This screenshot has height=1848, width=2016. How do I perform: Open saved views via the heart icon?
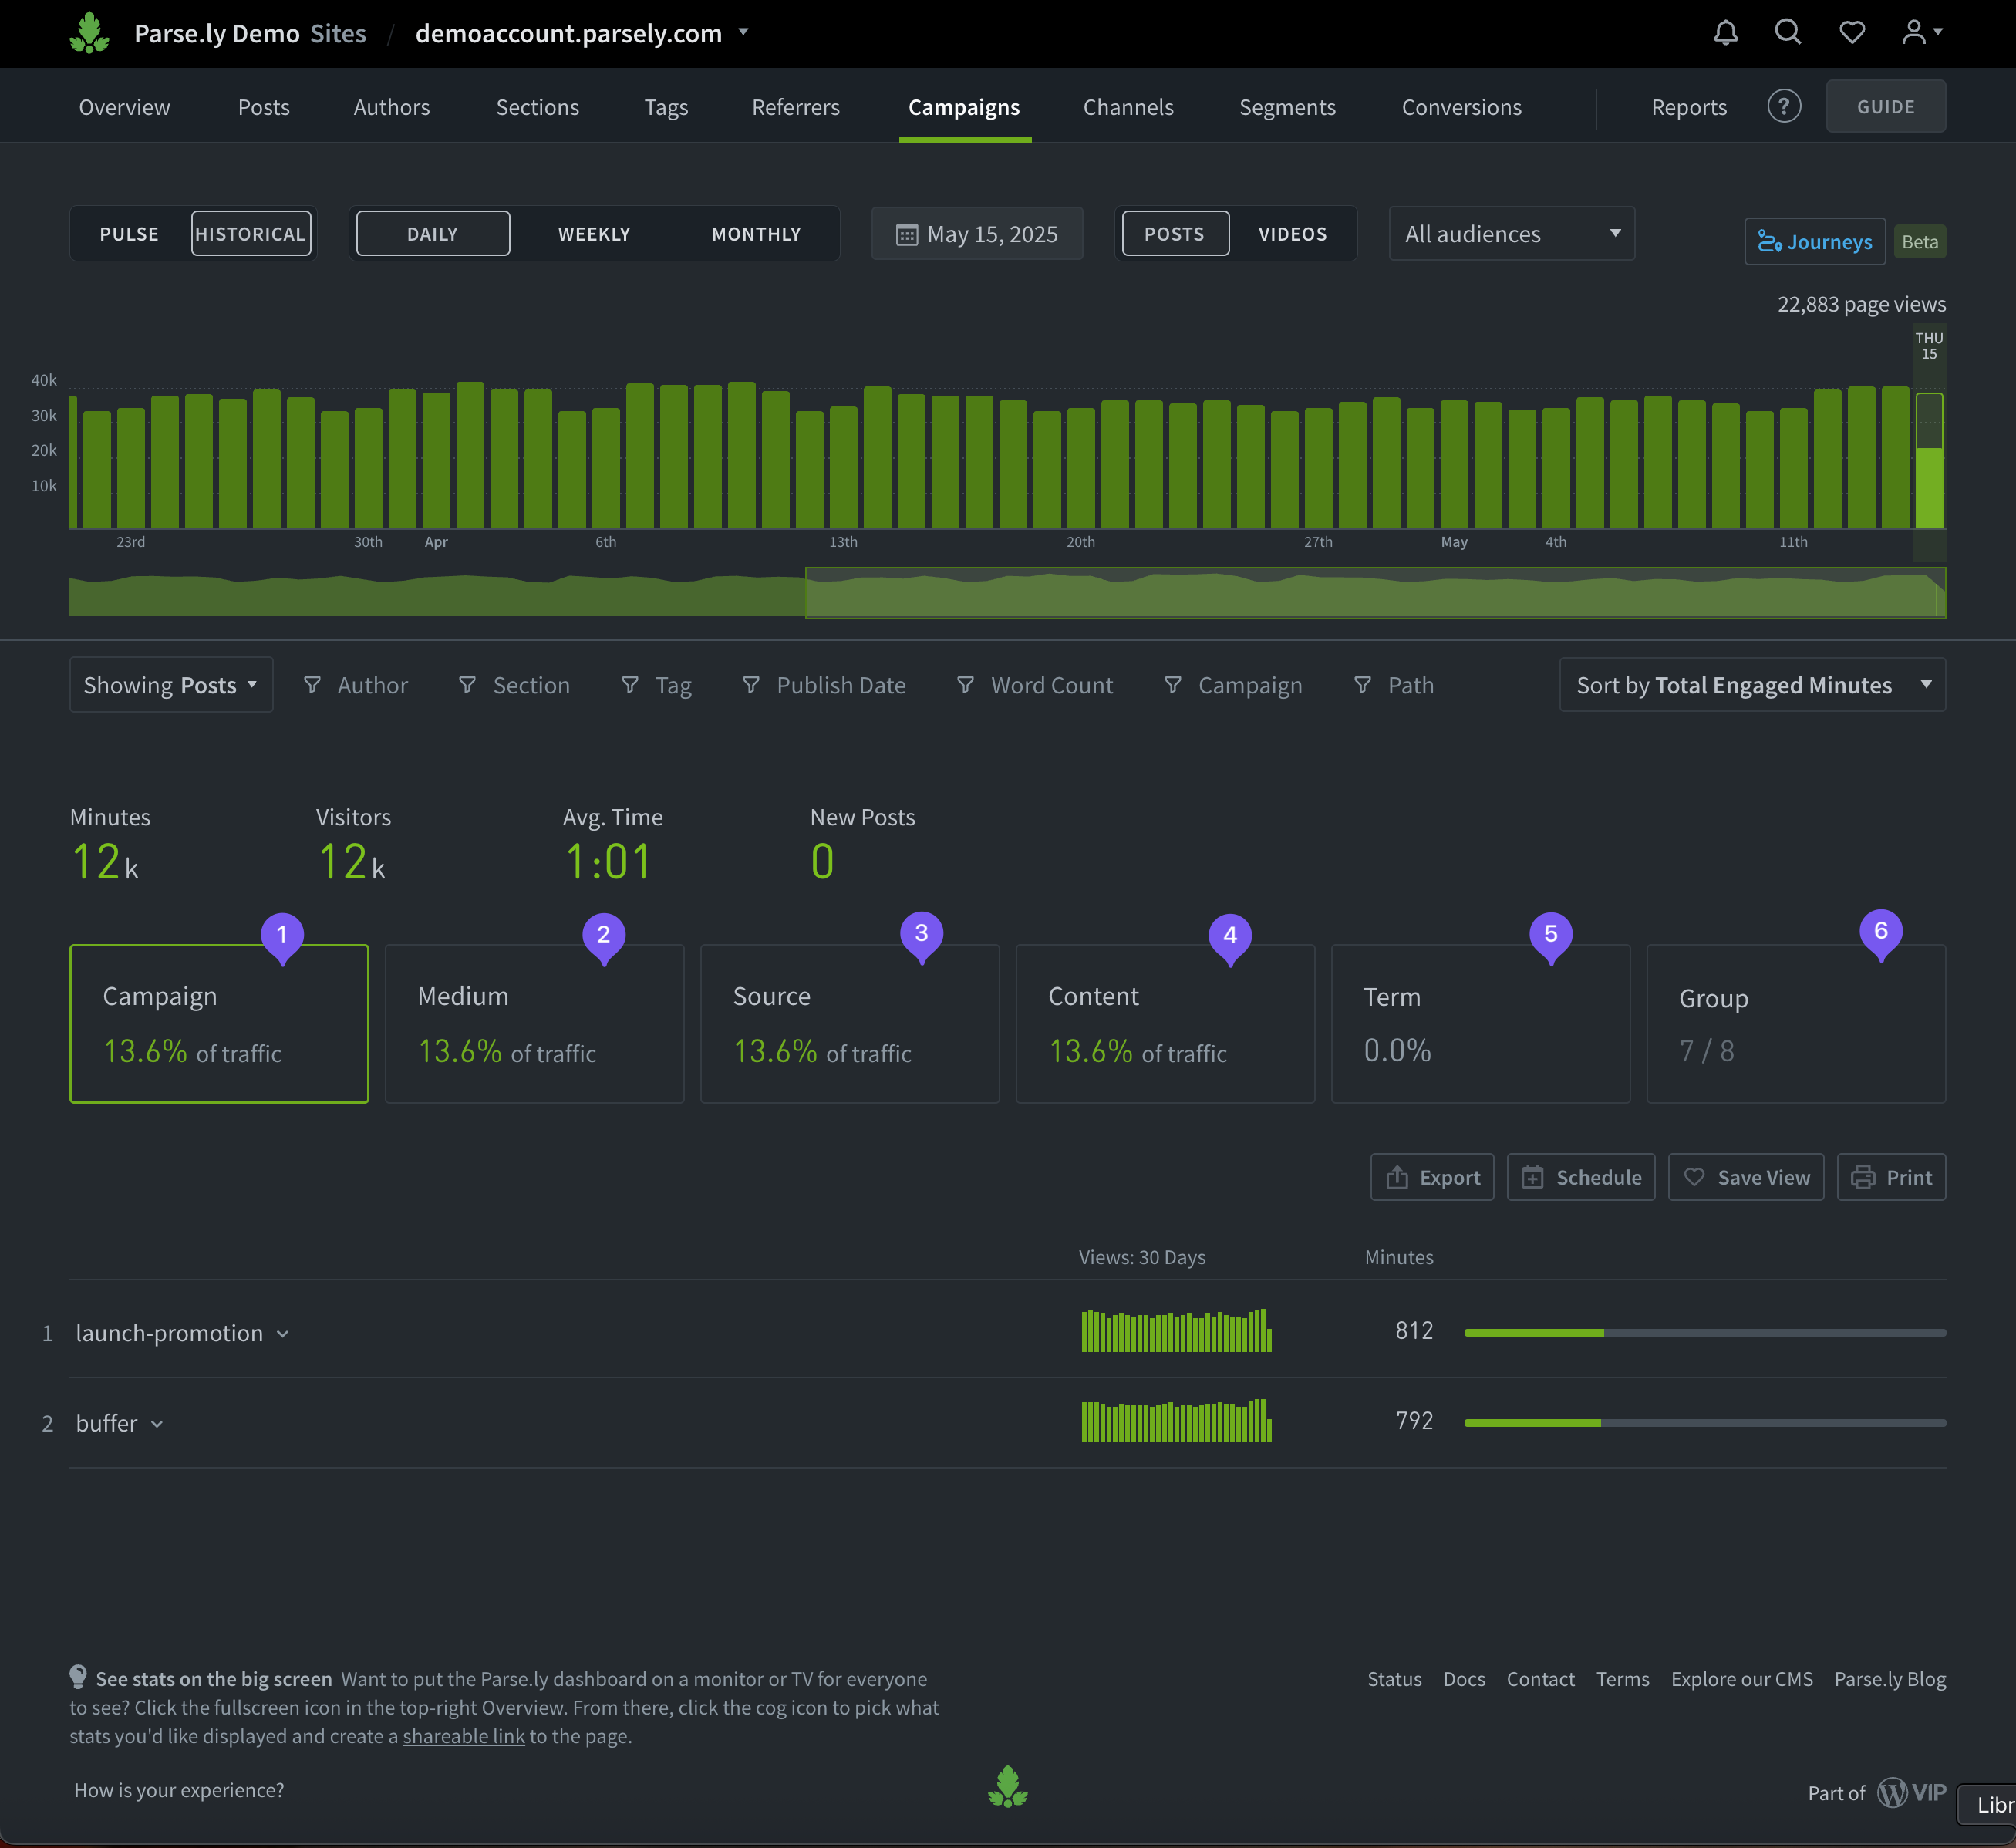(1852, 33)
